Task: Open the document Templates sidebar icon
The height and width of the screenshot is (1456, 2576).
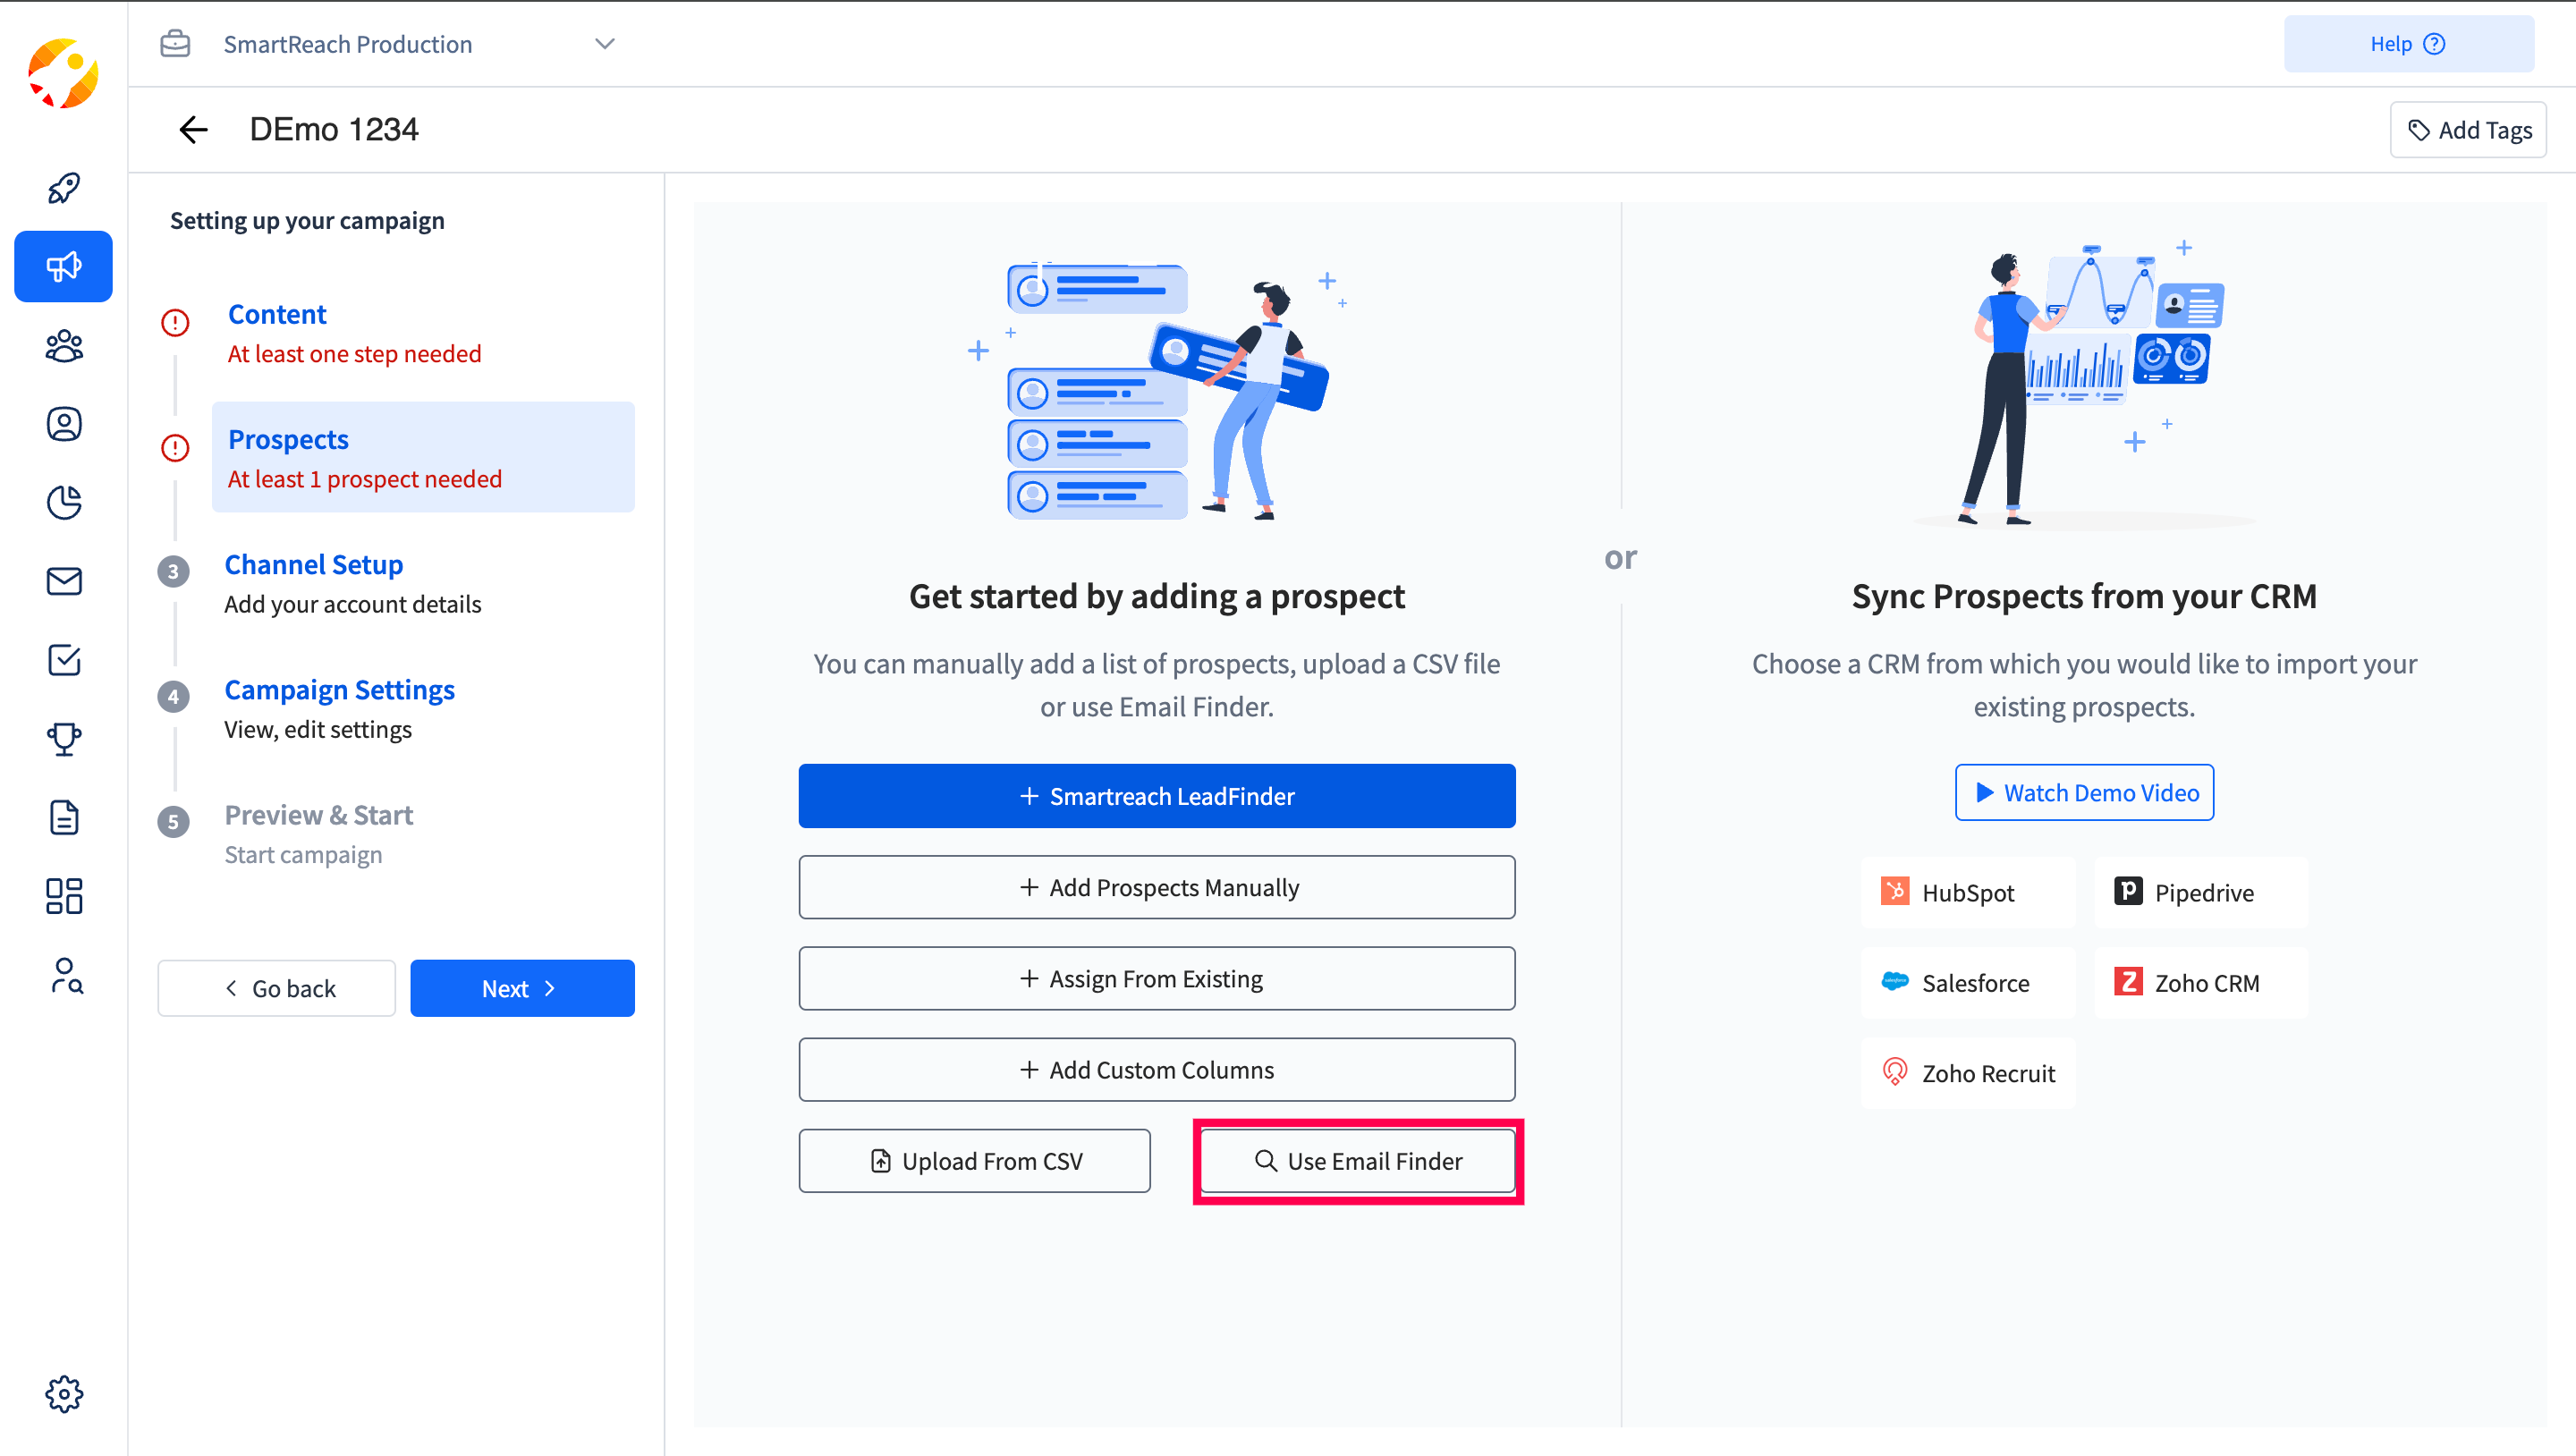Action: point(64,817)
